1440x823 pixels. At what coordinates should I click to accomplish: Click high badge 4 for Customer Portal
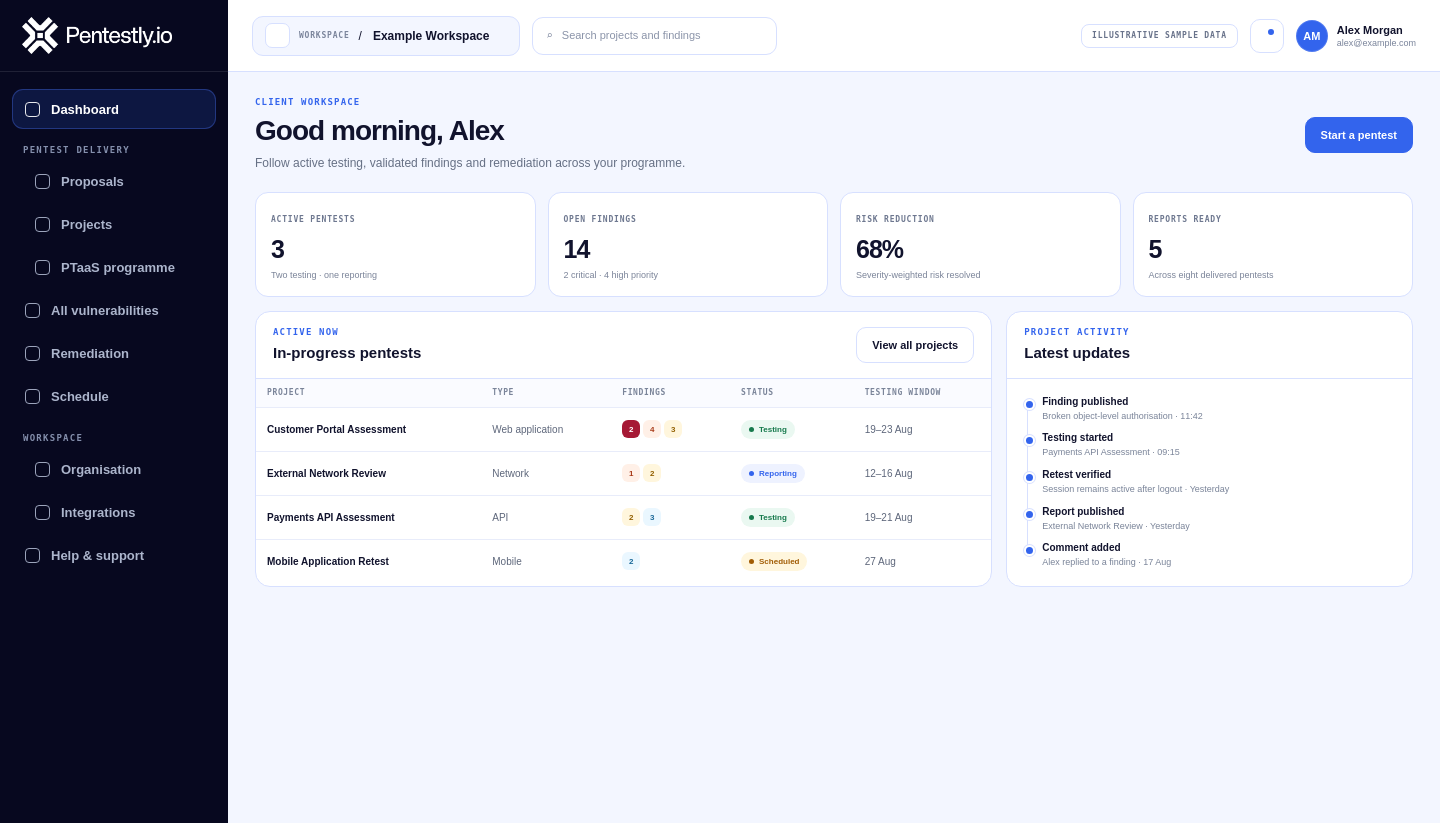tap(652, 429)
